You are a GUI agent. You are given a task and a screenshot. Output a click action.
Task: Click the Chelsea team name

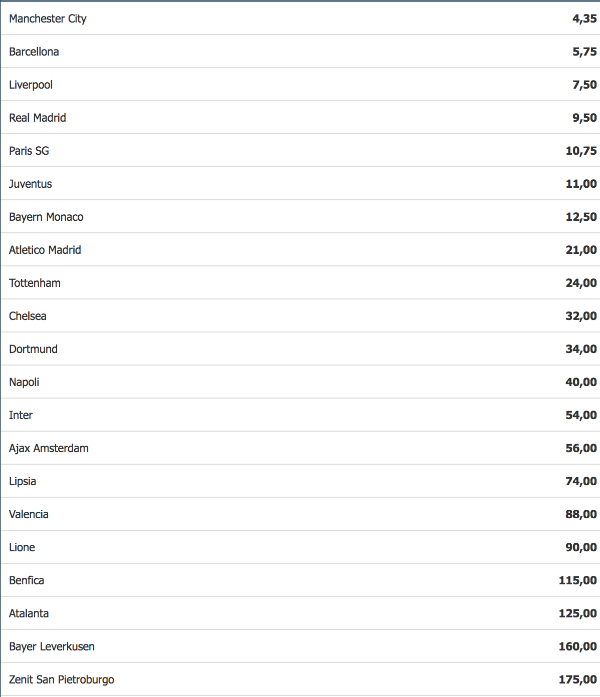27,316
